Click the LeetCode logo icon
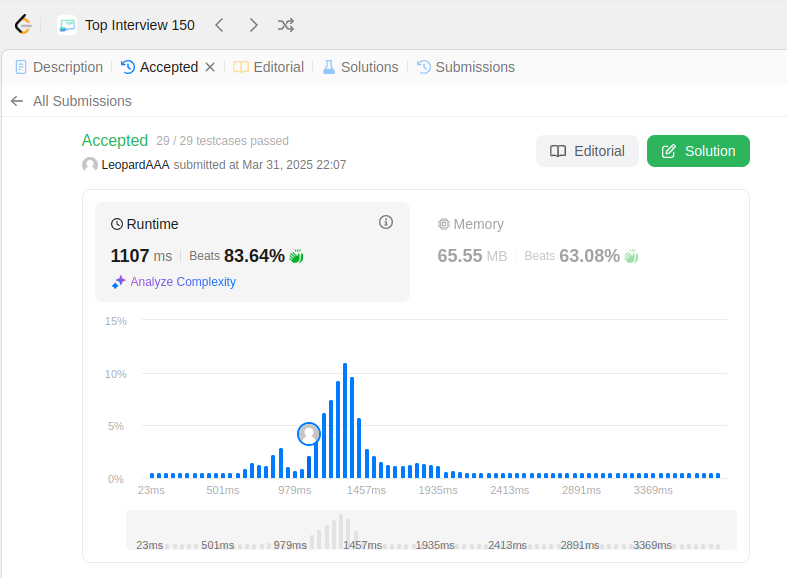 click(23, 25)
